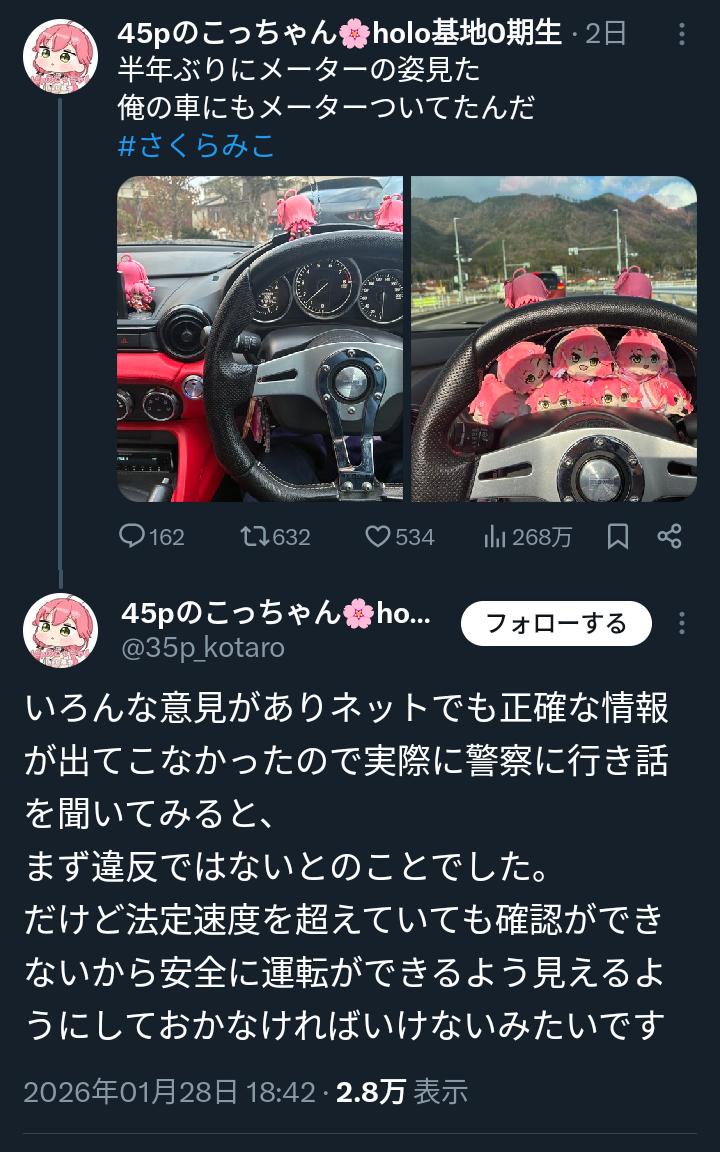Open the left photo showing gauge cluster
The width and height of the screenshot is (720, 1152).
tap(260, 339)
